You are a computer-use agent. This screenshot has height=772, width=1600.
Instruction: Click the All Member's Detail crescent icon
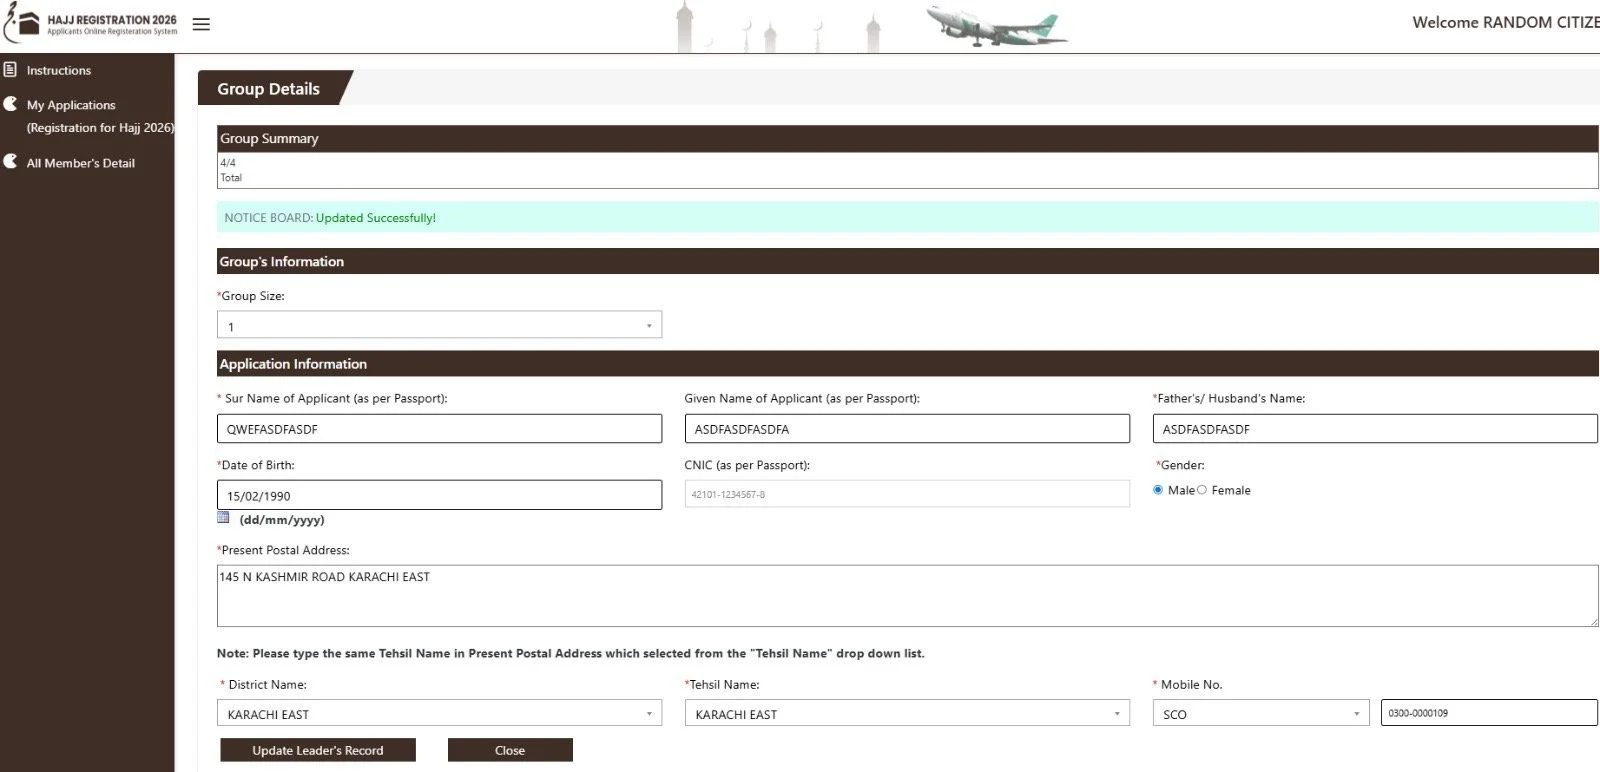point(10,161)
